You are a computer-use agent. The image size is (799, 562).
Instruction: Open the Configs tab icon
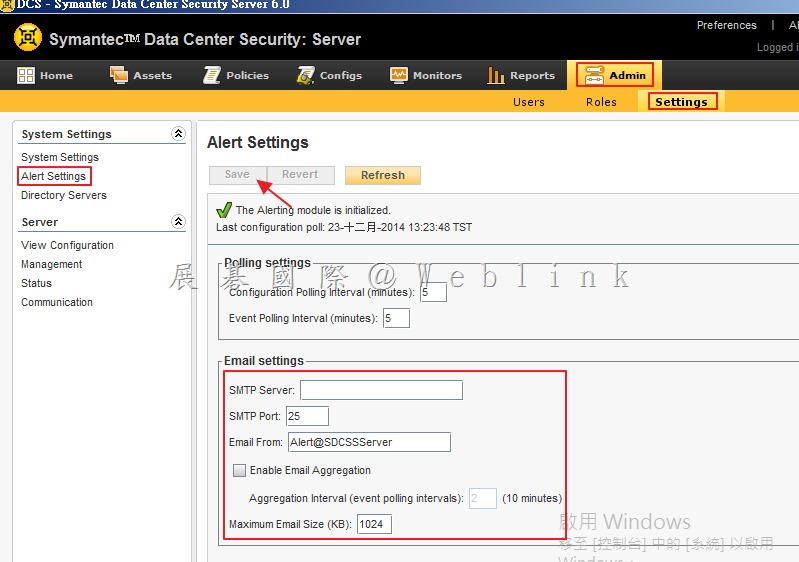306,75
